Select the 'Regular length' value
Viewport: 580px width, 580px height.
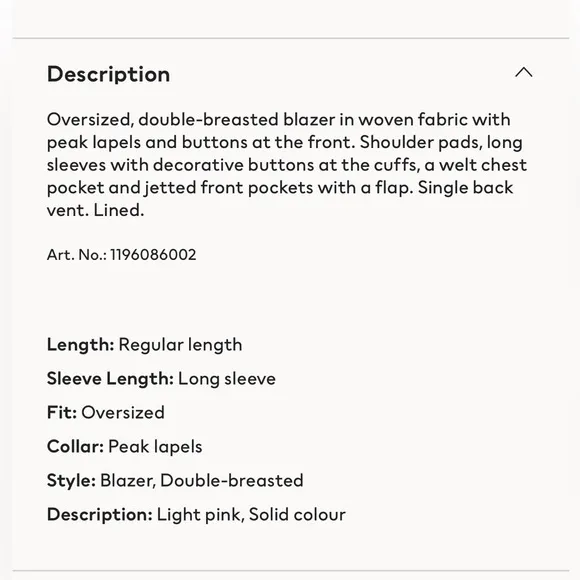[181, 345]
